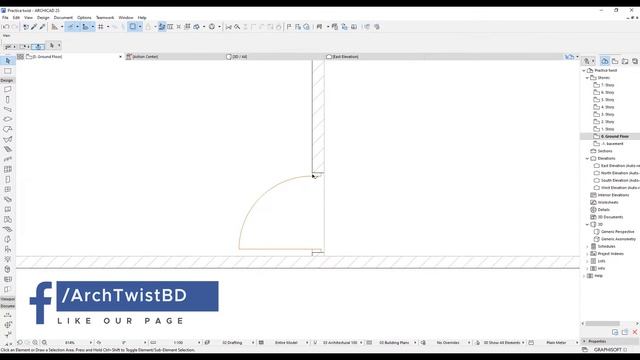Open the grid options dropdown arrow
This screenshot has height=360, width=640.
[x=108, y=27]
